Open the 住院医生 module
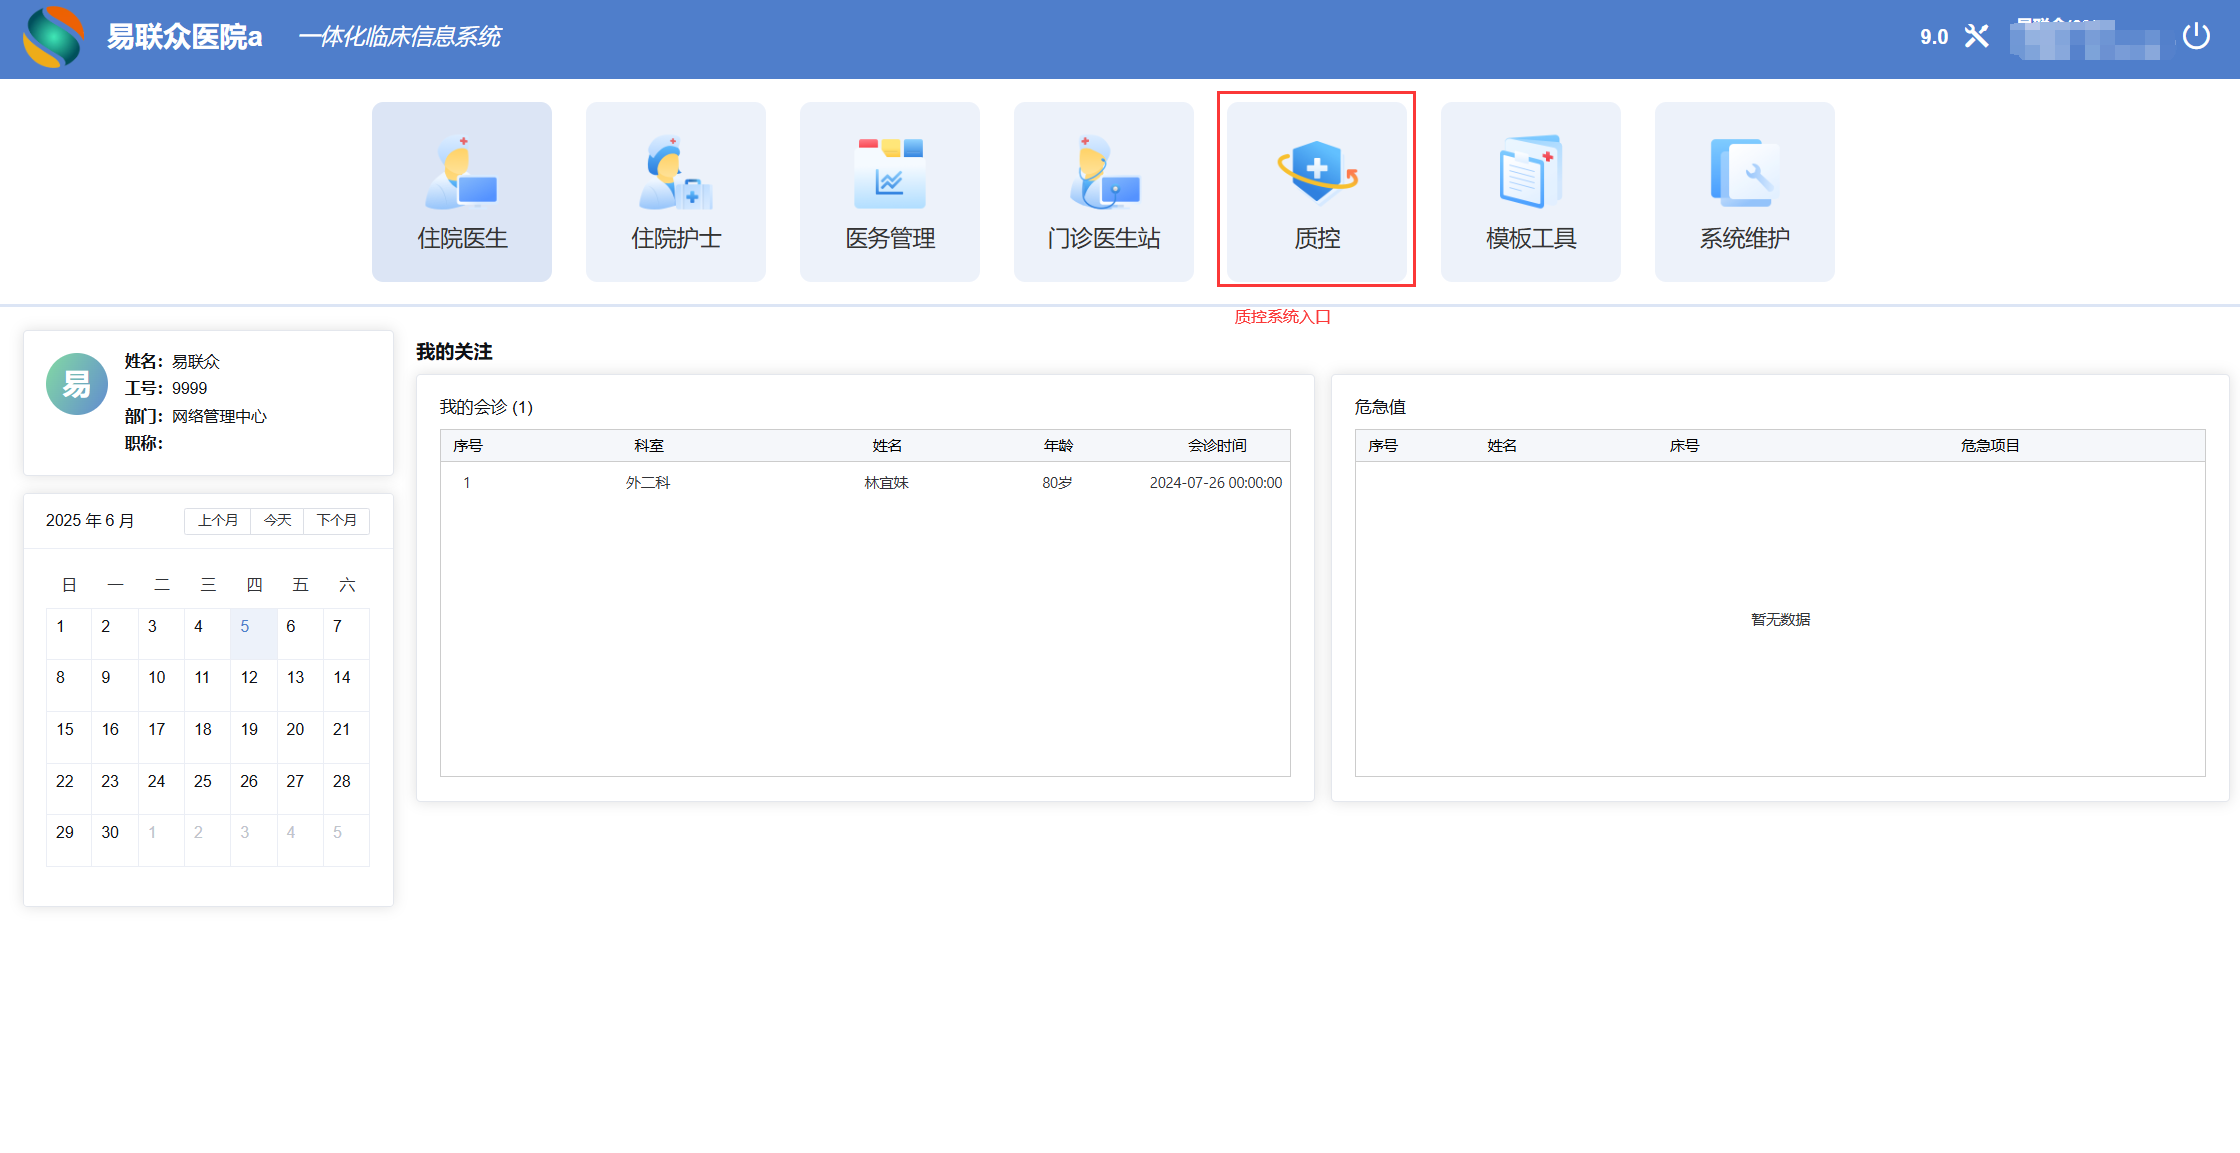This screenshot has height=1153, width=2240. (461, 192)
